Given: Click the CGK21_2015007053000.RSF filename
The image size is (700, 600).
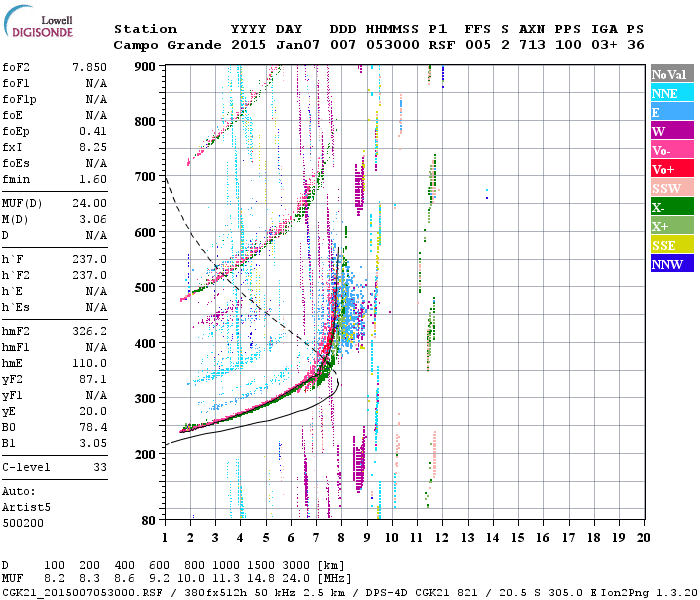Looking at the screenshot, I should [x=83, y=593].
